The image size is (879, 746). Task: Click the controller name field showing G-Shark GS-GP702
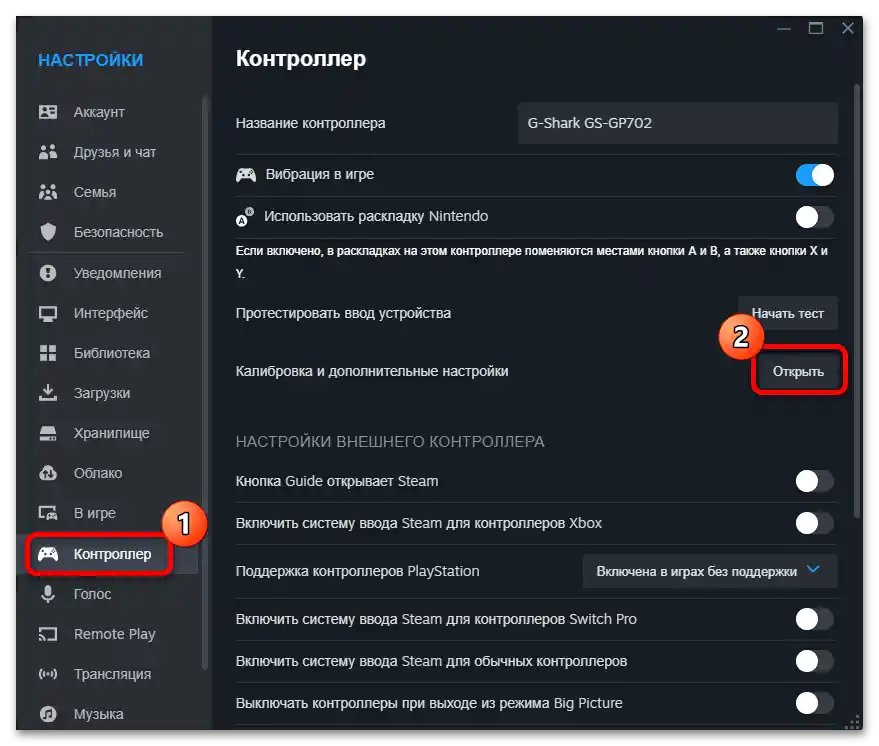tap(677, 123)
